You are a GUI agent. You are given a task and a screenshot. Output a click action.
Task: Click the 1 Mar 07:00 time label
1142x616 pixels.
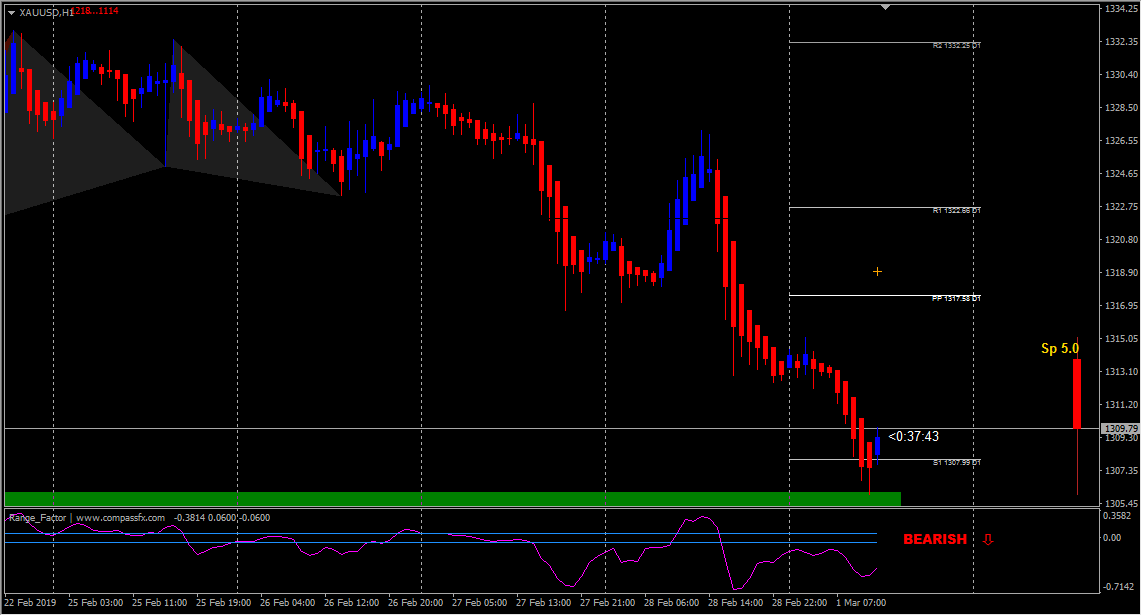(861, 603)
